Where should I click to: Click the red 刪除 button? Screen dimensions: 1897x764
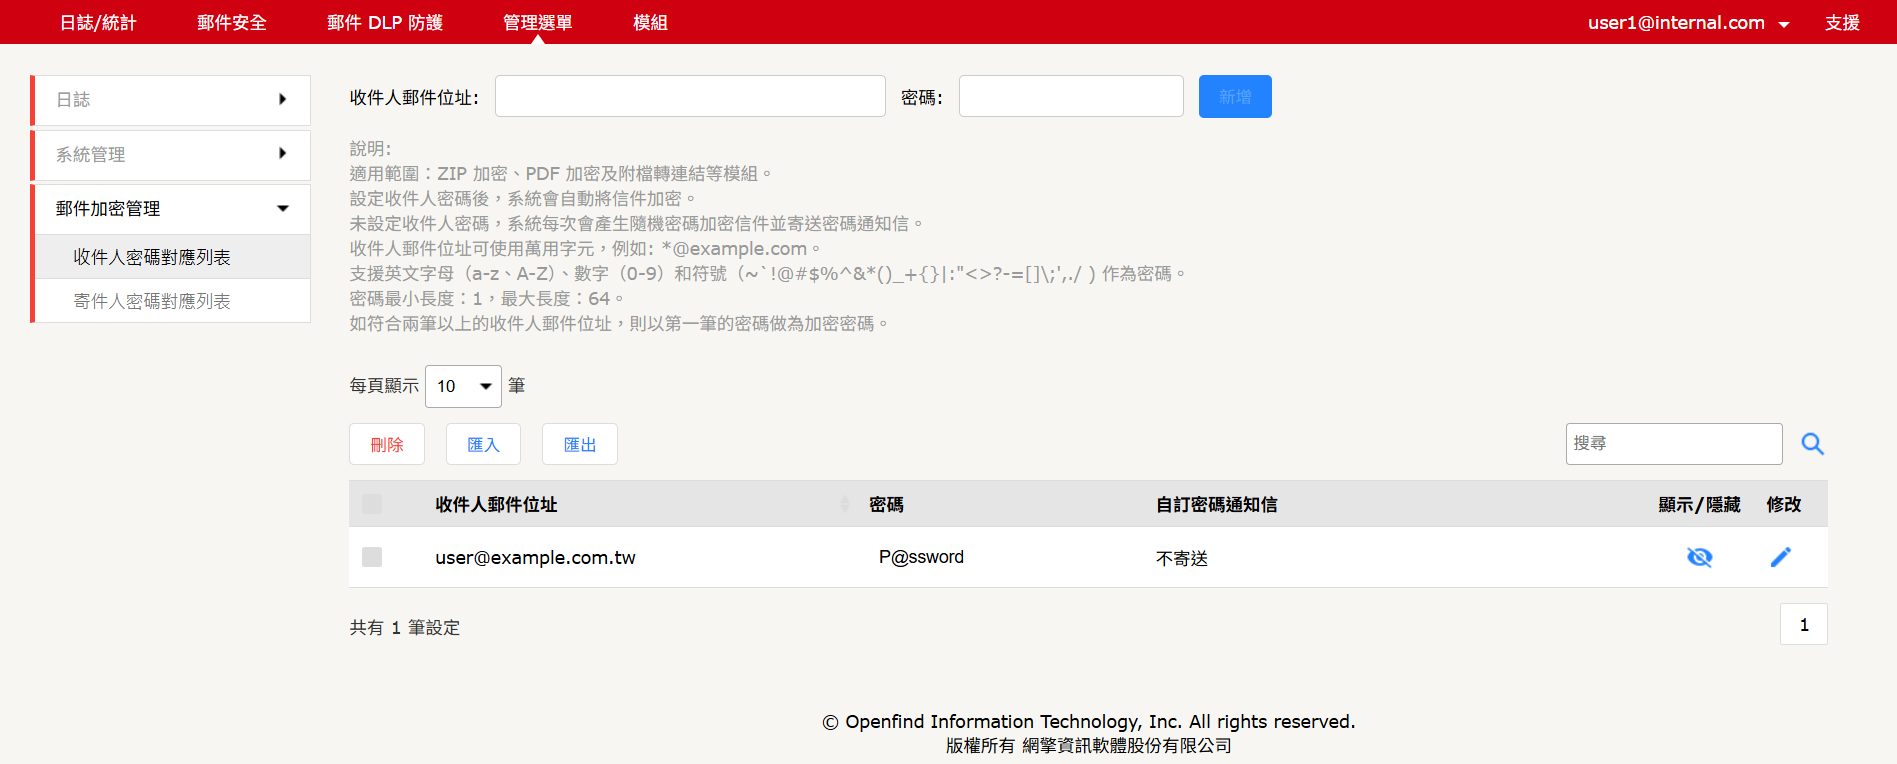(387, 444)
